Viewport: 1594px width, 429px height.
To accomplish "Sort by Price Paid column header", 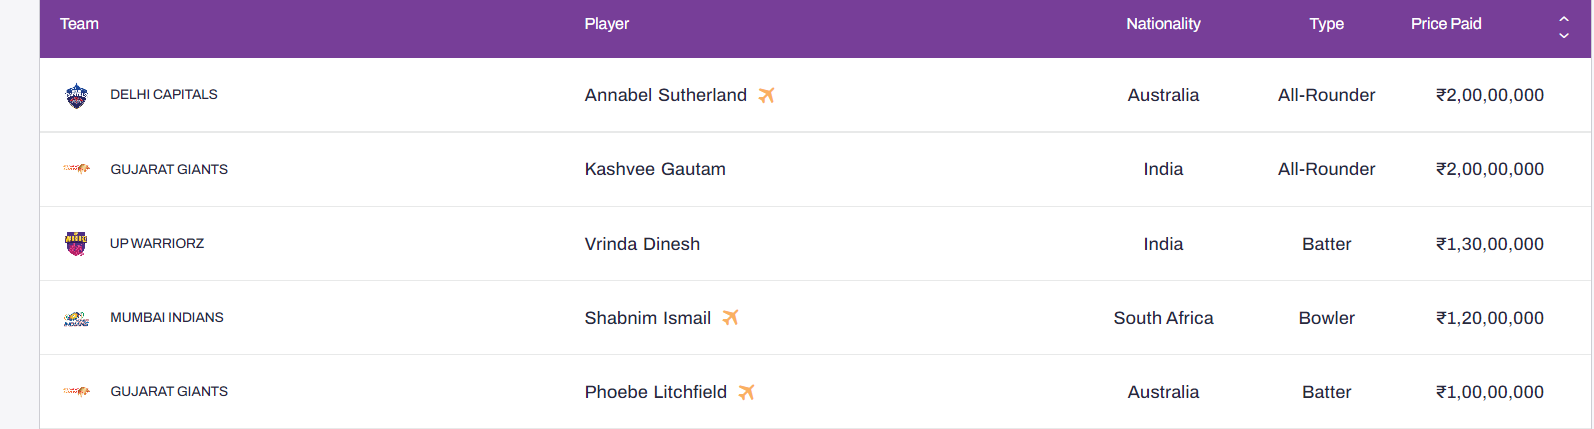I will 1446,24.
